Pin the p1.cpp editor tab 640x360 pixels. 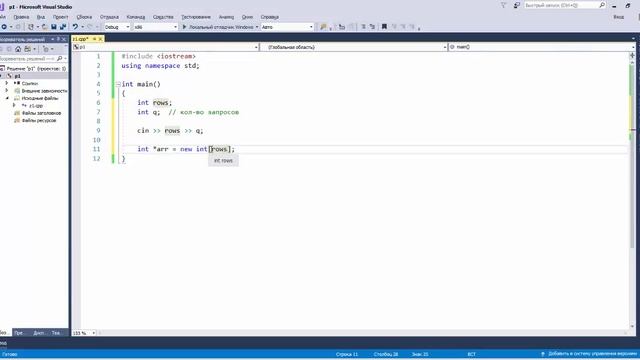tap(94, 39)
